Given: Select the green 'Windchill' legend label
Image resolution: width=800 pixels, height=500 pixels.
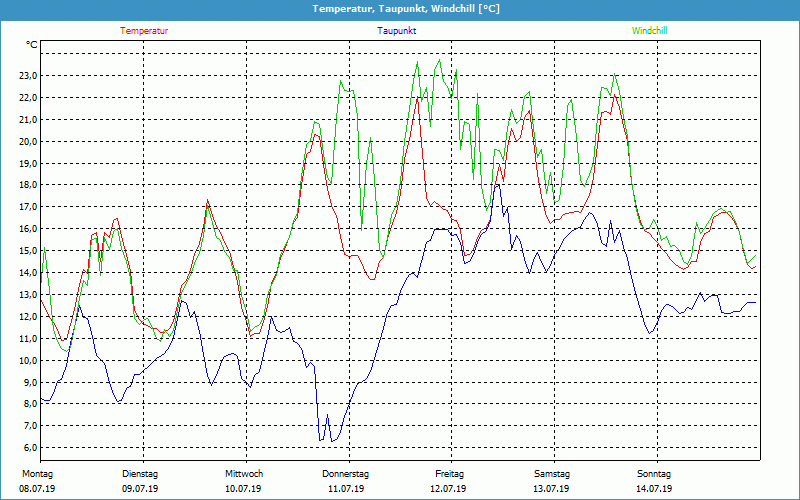Looking at the screenshot, I should pyautogui.click(x=649, y=31).
